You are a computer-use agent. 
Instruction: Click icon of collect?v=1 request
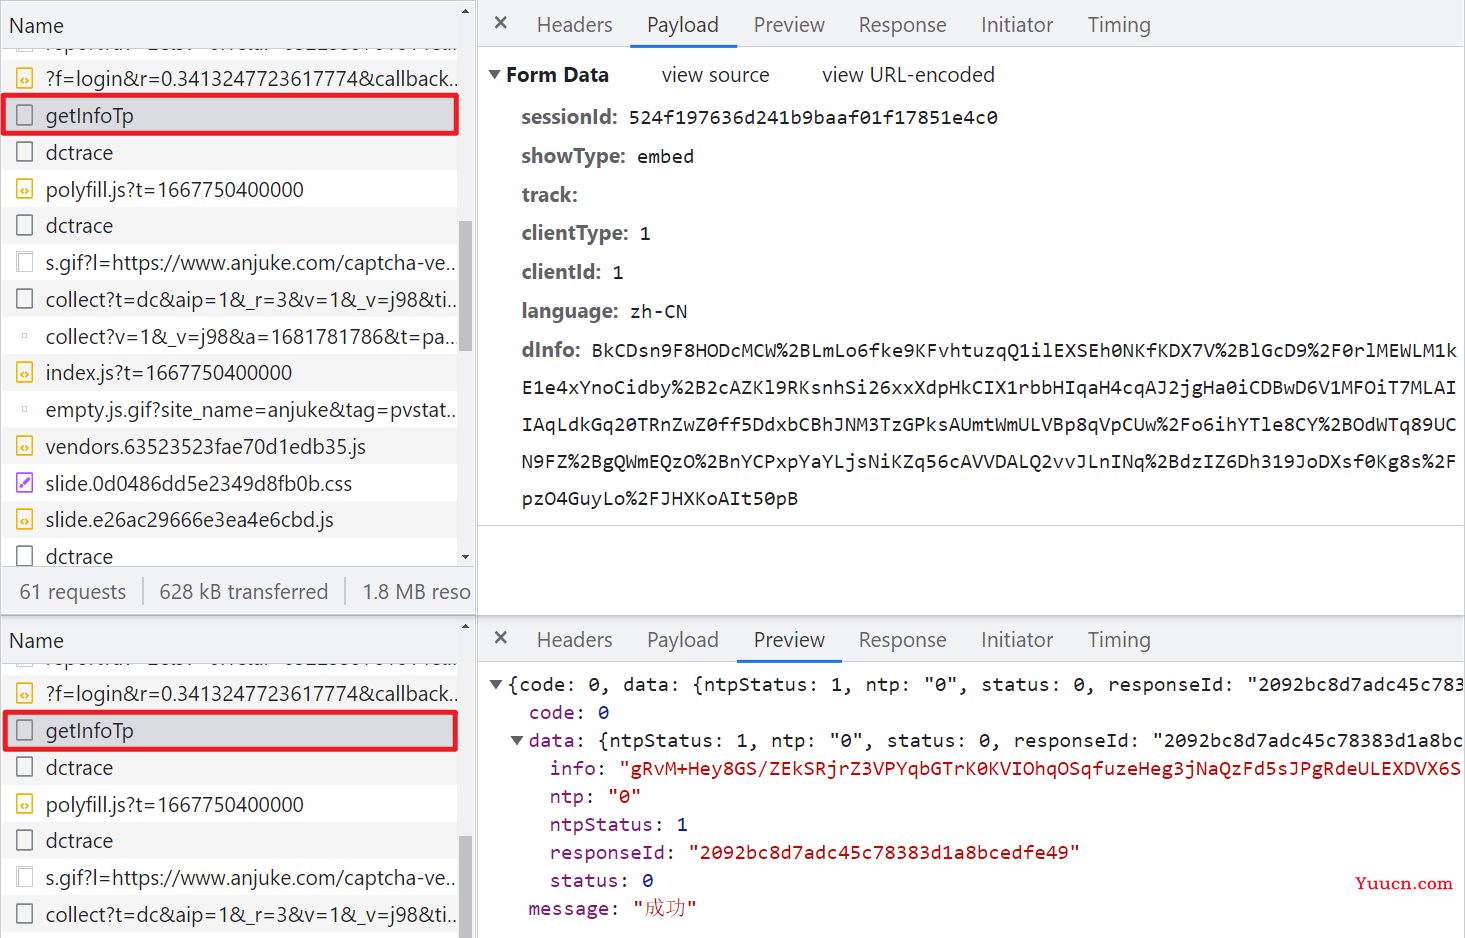[25, 336]
